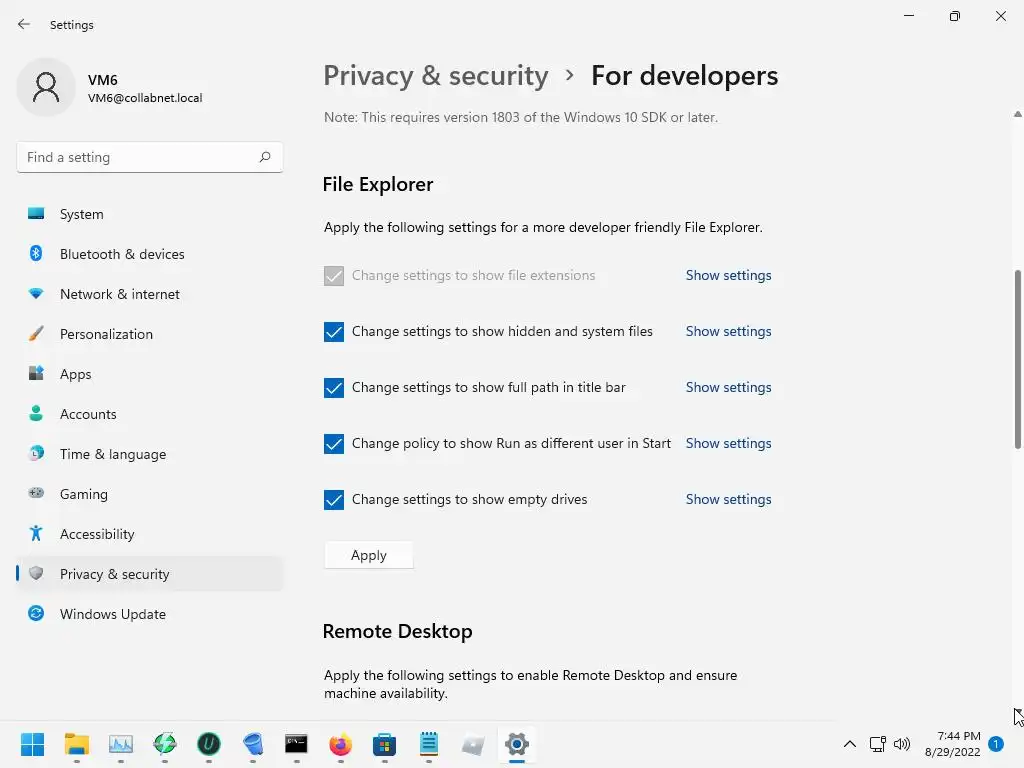Toggle show full path in title bar
The height and width of the screenshot is (768, 1024).
[x=334, y=388]
